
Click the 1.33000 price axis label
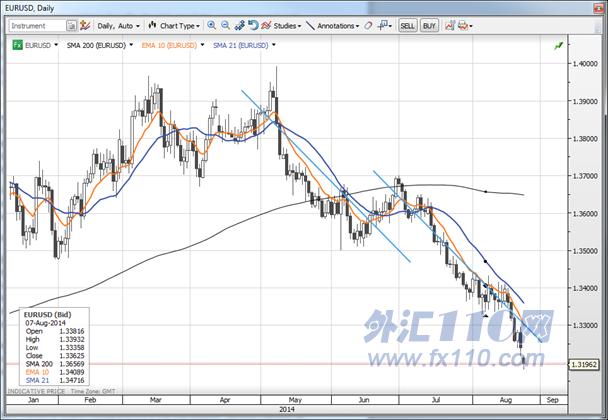pos(585,325)
